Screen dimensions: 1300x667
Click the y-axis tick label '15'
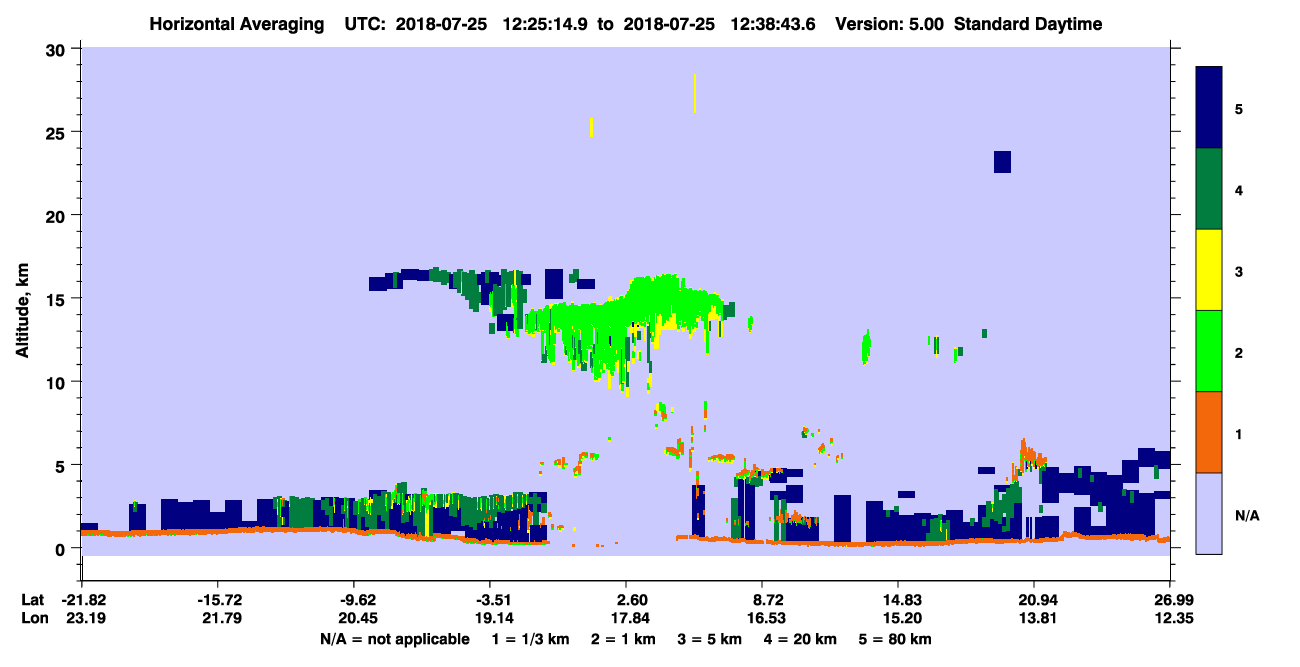[x=56, y=298]
